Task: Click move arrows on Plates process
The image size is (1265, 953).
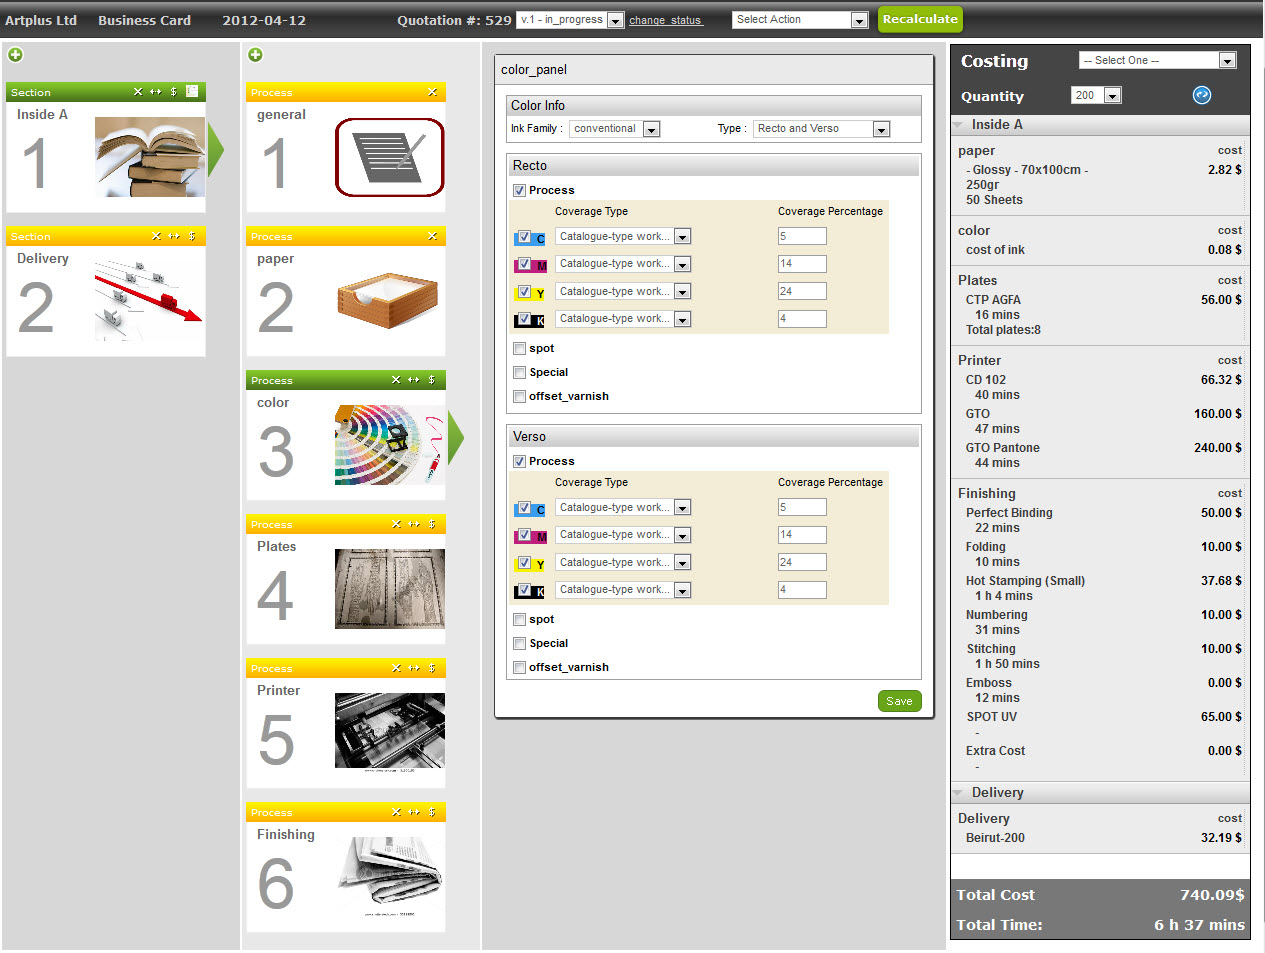Action: click(x=414, y=524)
